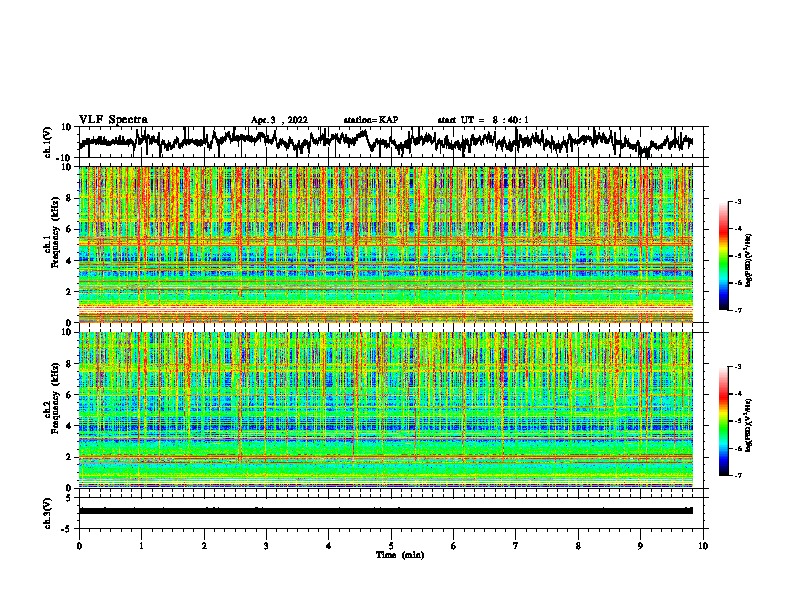Click the "-7" label on ch.1 color bar
792x612 pixels.
pyautogui.click(x=738, y=310)
